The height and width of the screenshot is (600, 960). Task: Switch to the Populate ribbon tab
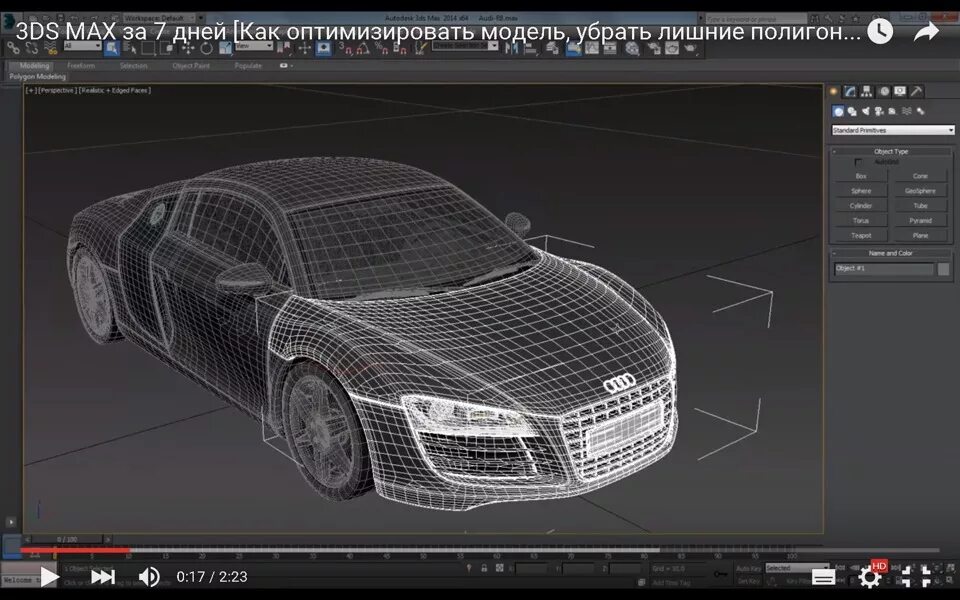[248, 66]
